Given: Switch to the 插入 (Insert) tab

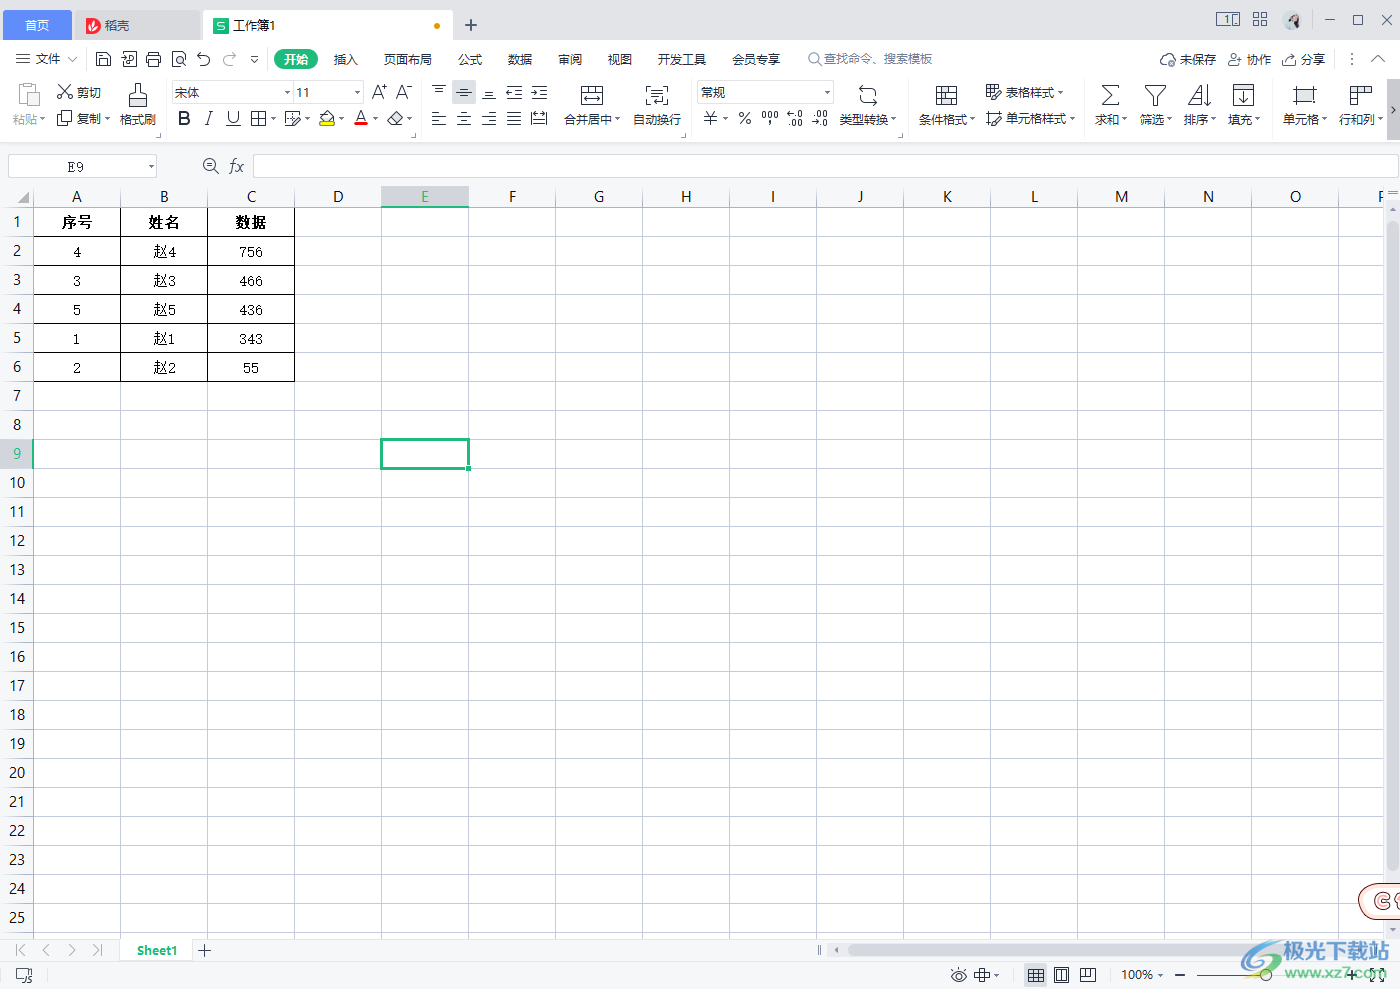Looking at the screenshot, I should click(345, 60).
